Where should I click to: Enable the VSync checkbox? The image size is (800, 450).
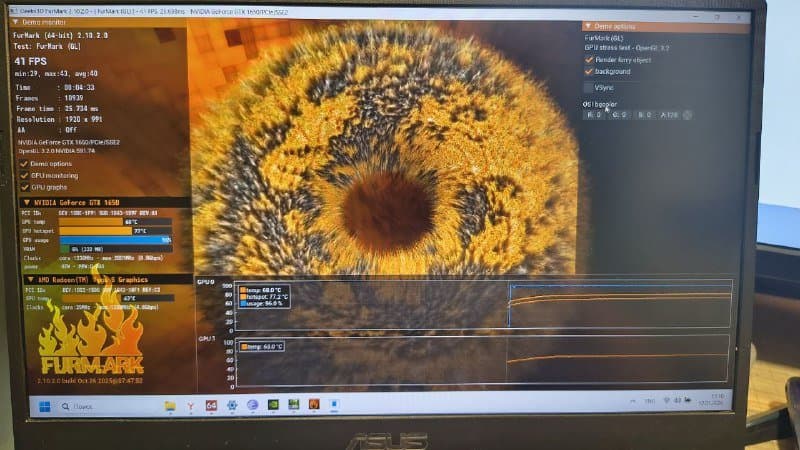(589, 87)
